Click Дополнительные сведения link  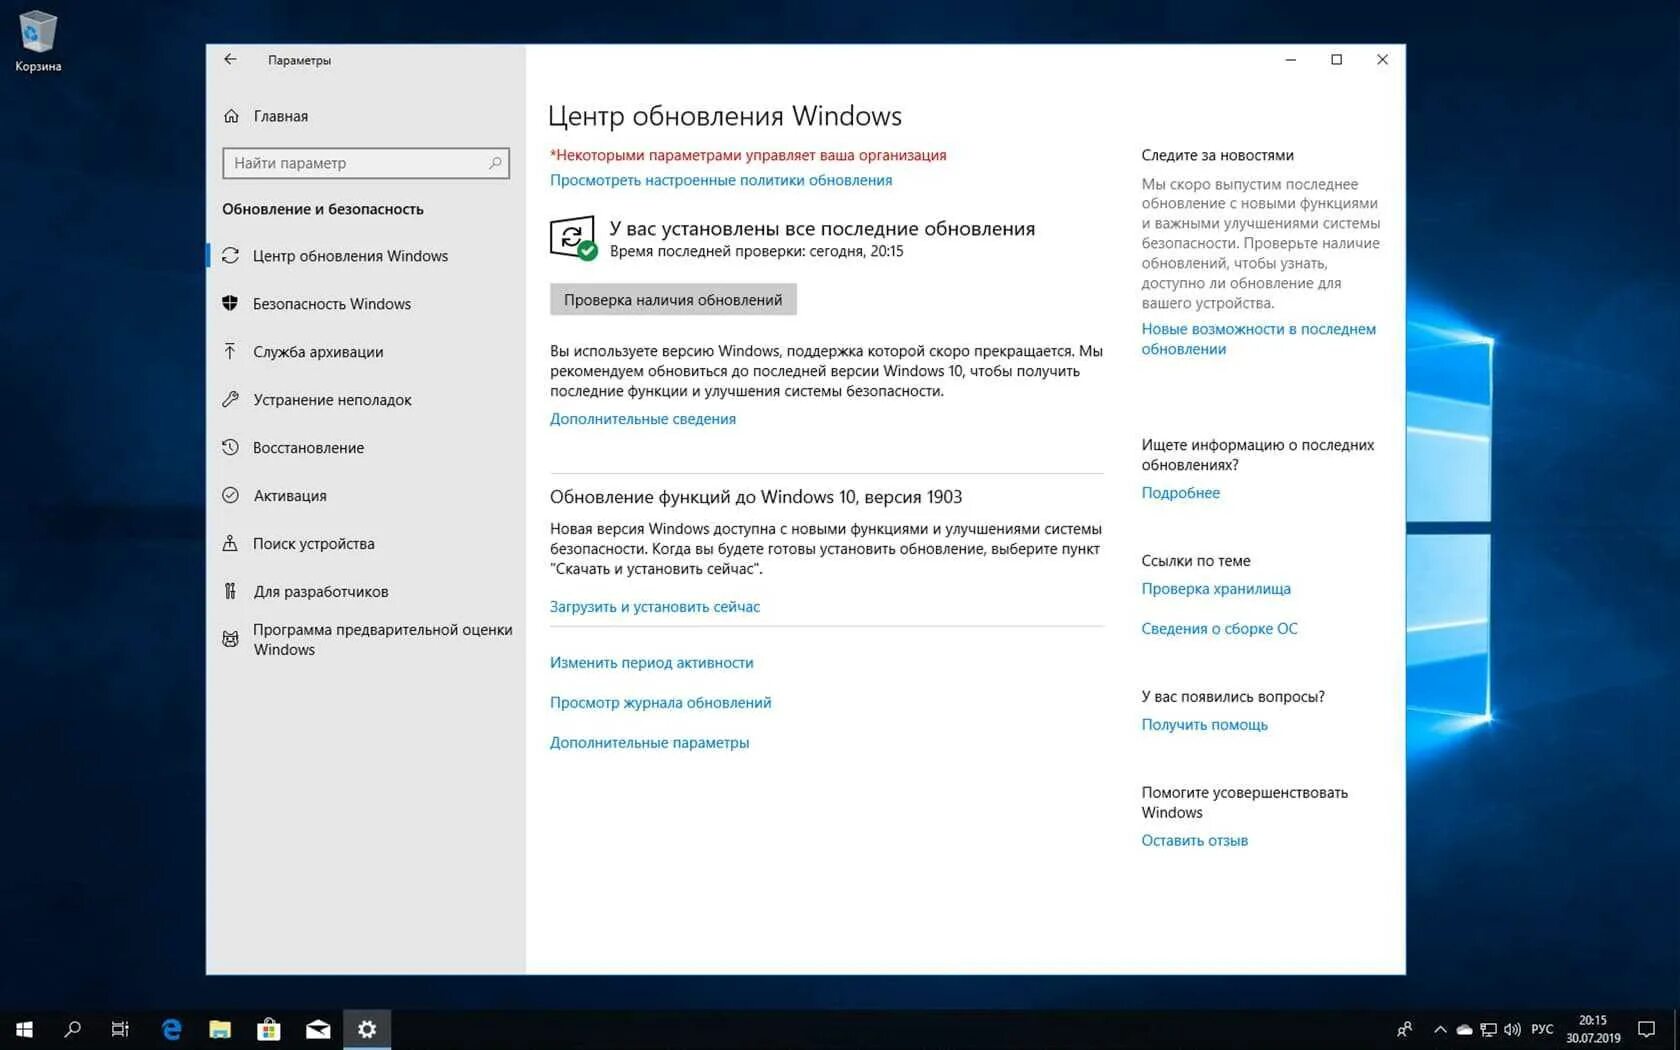[643, 419]
